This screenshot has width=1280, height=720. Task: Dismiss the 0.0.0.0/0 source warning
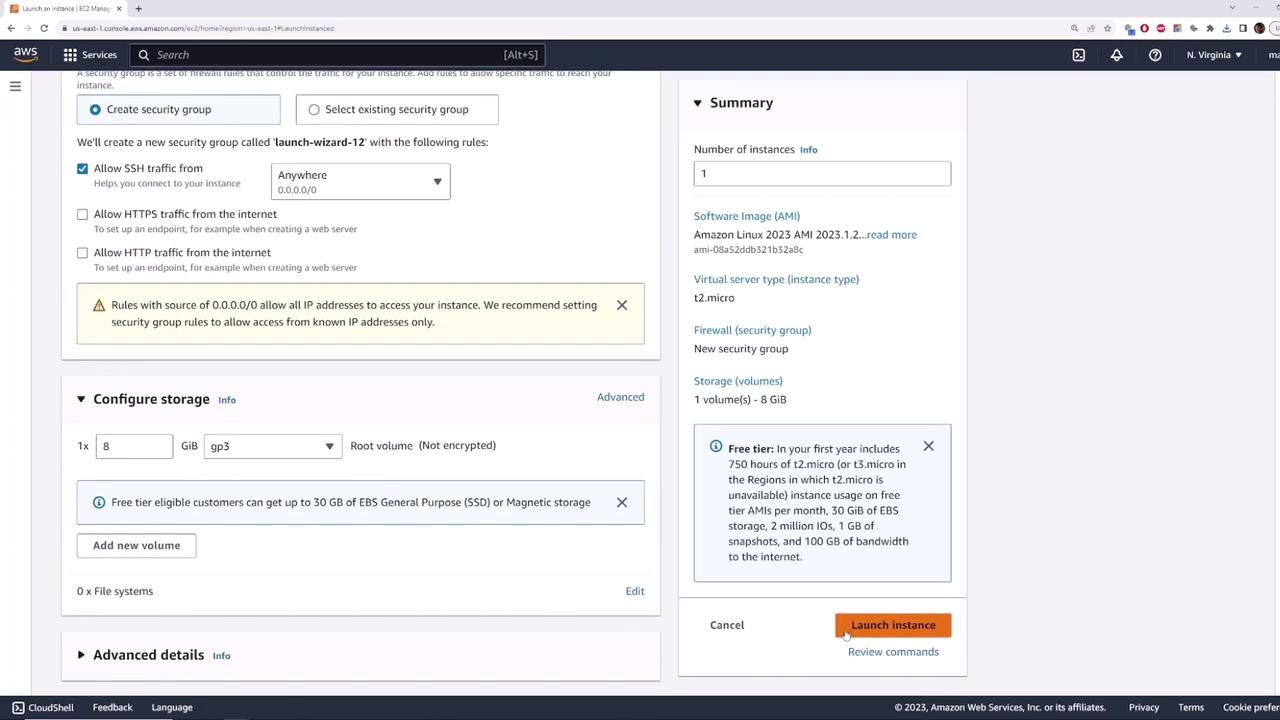point(622,305)
